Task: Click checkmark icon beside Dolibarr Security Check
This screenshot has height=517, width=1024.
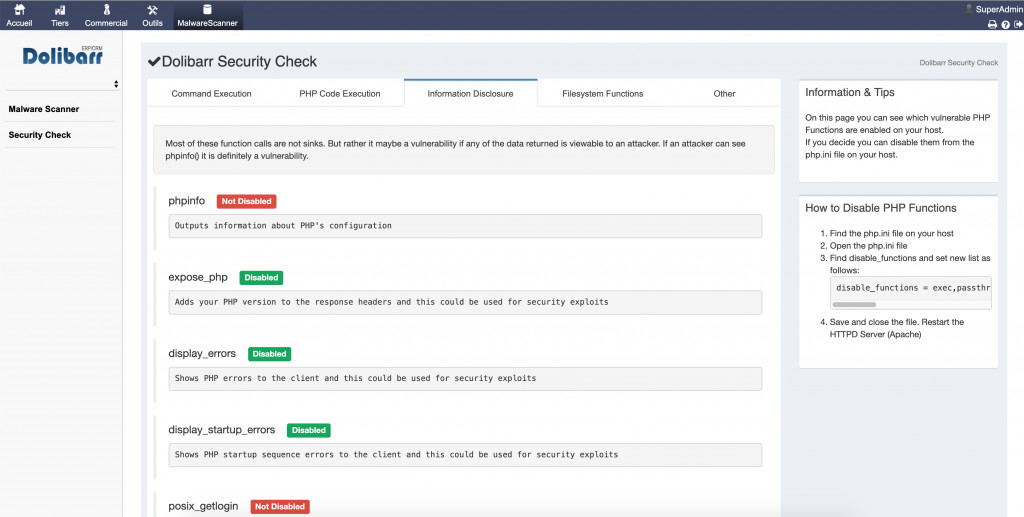Action: [x=154, y=62]
